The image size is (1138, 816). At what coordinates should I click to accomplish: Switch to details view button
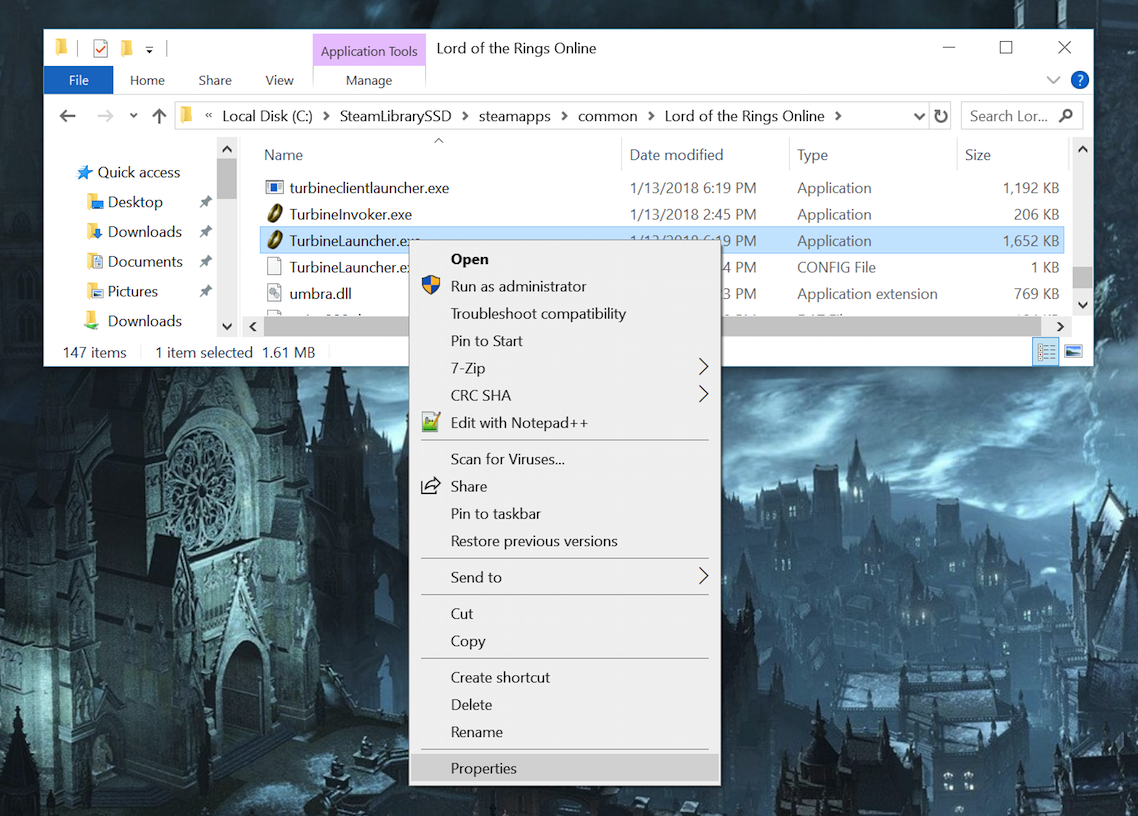click(x=1046, y=352)
